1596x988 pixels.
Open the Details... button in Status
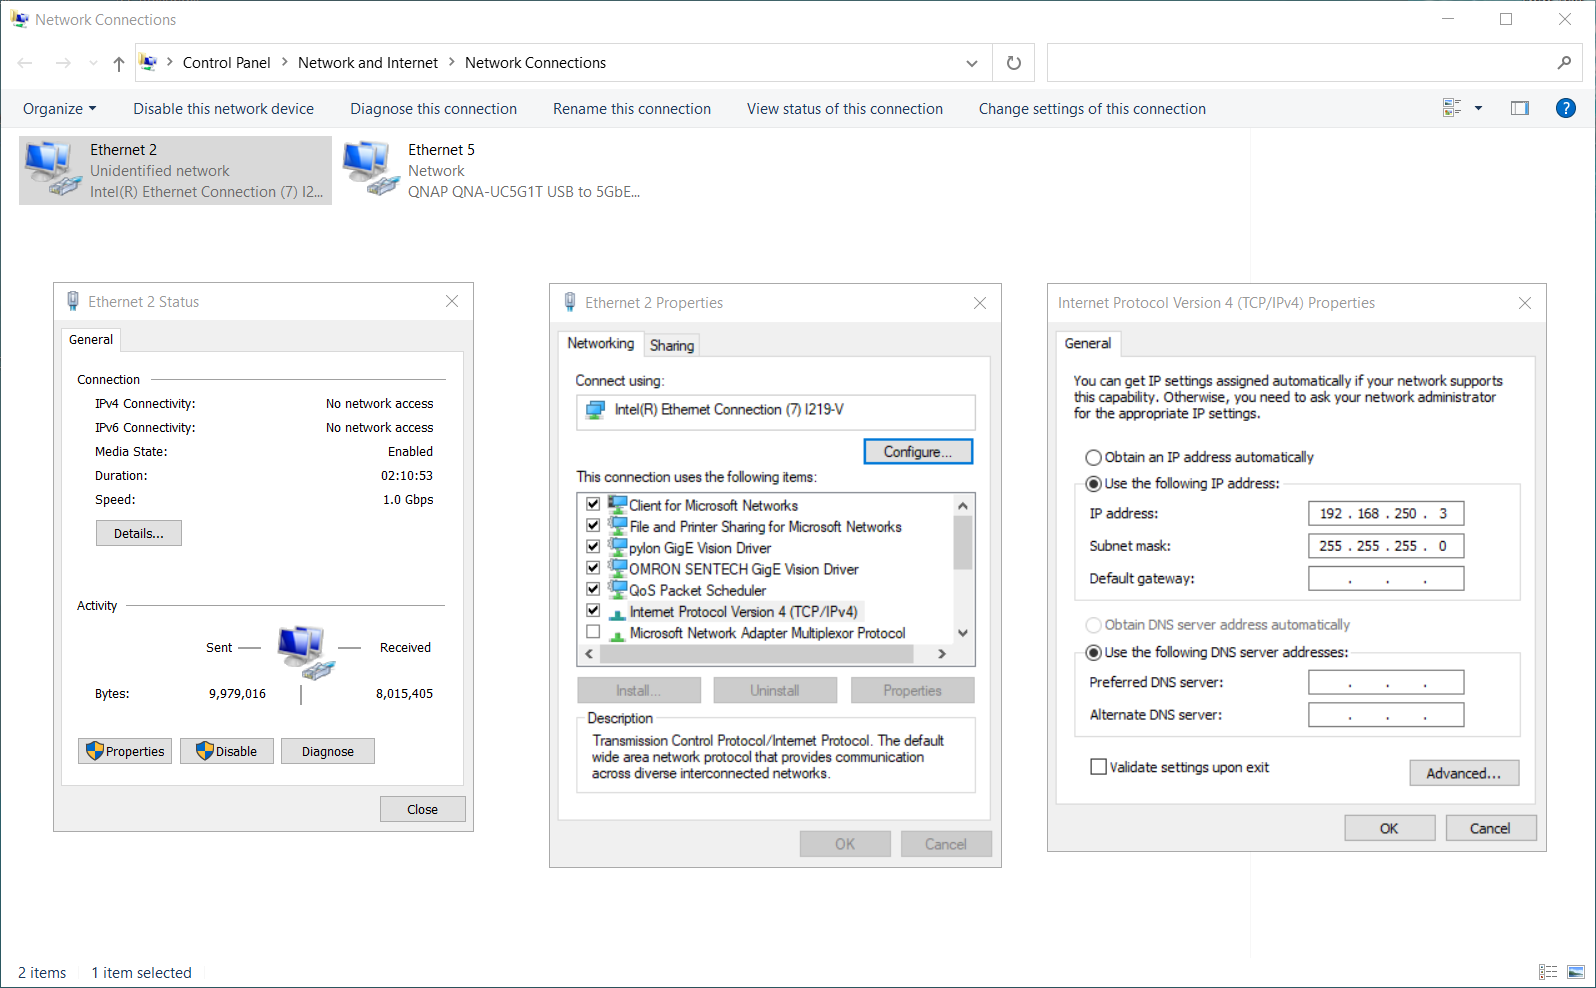(x=138, y=533)
